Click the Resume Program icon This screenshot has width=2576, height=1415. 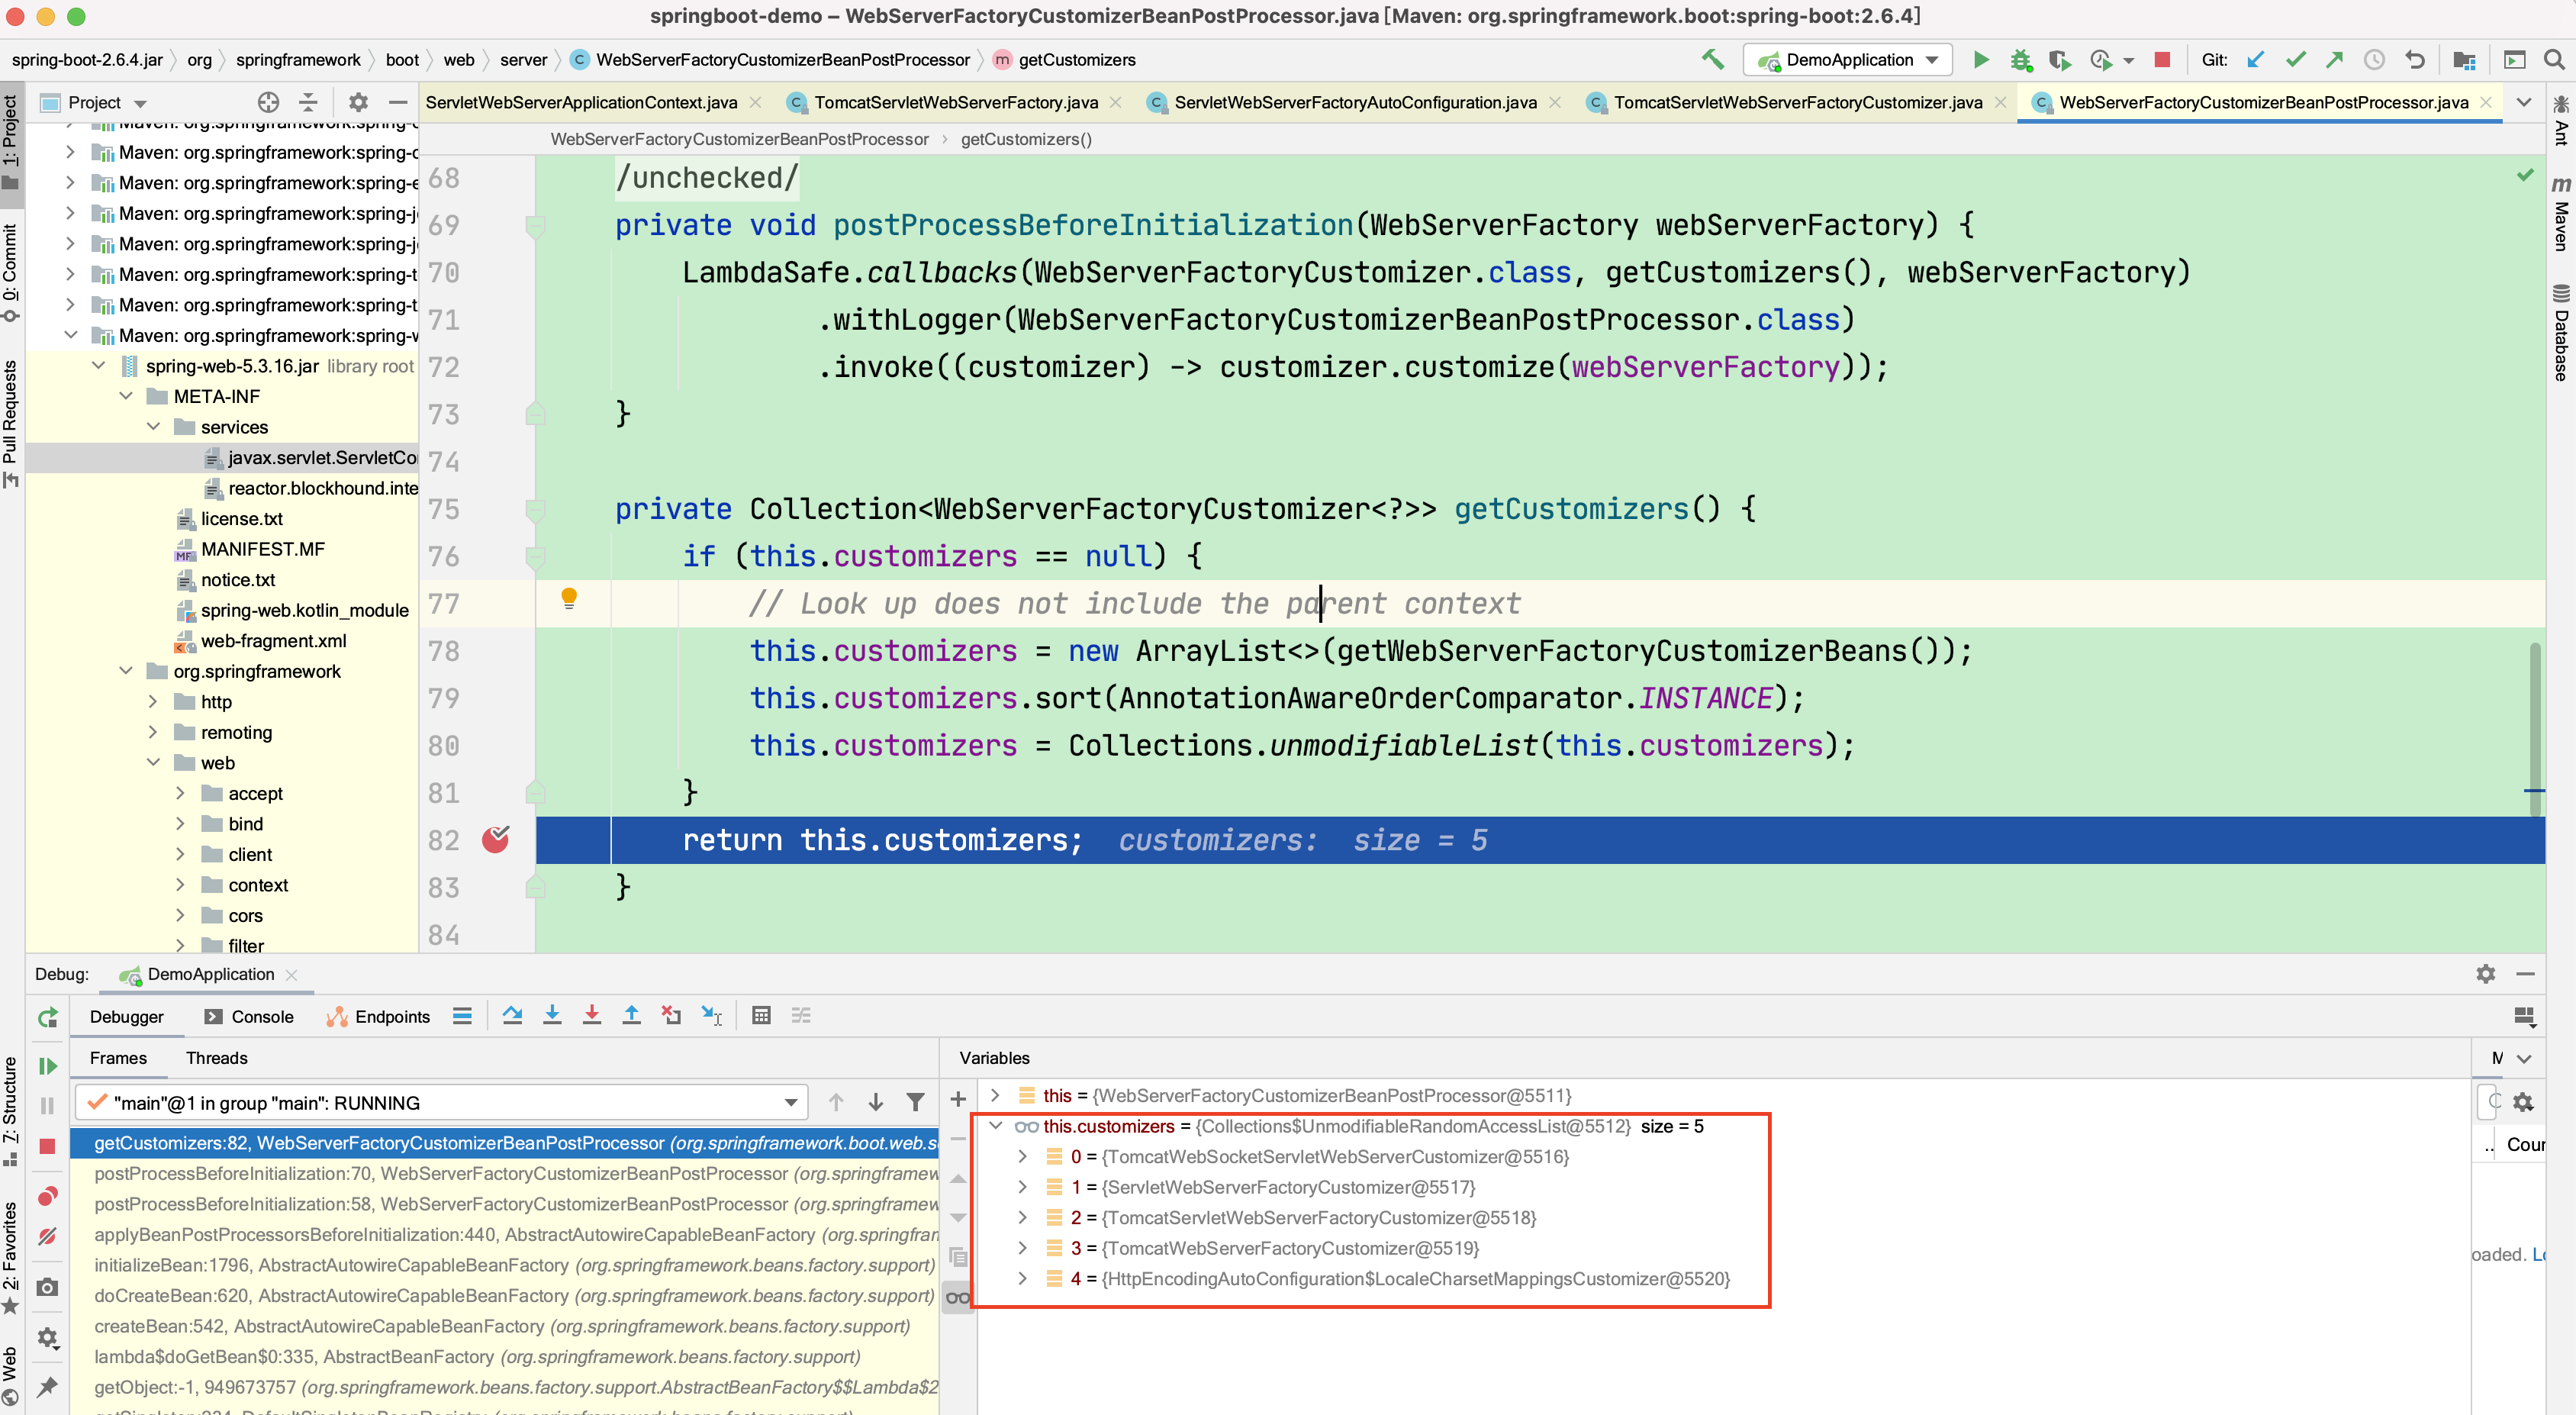point(47,1066)
